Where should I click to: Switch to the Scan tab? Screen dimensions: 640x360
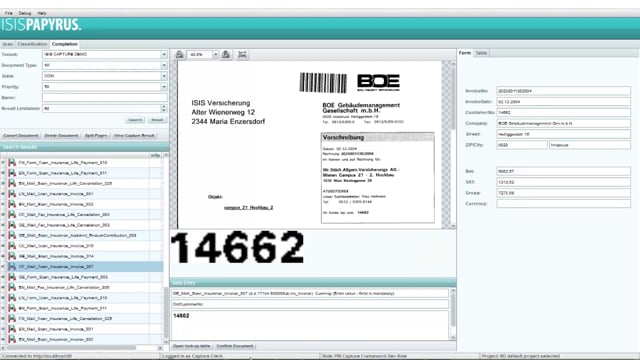(8, 44)
